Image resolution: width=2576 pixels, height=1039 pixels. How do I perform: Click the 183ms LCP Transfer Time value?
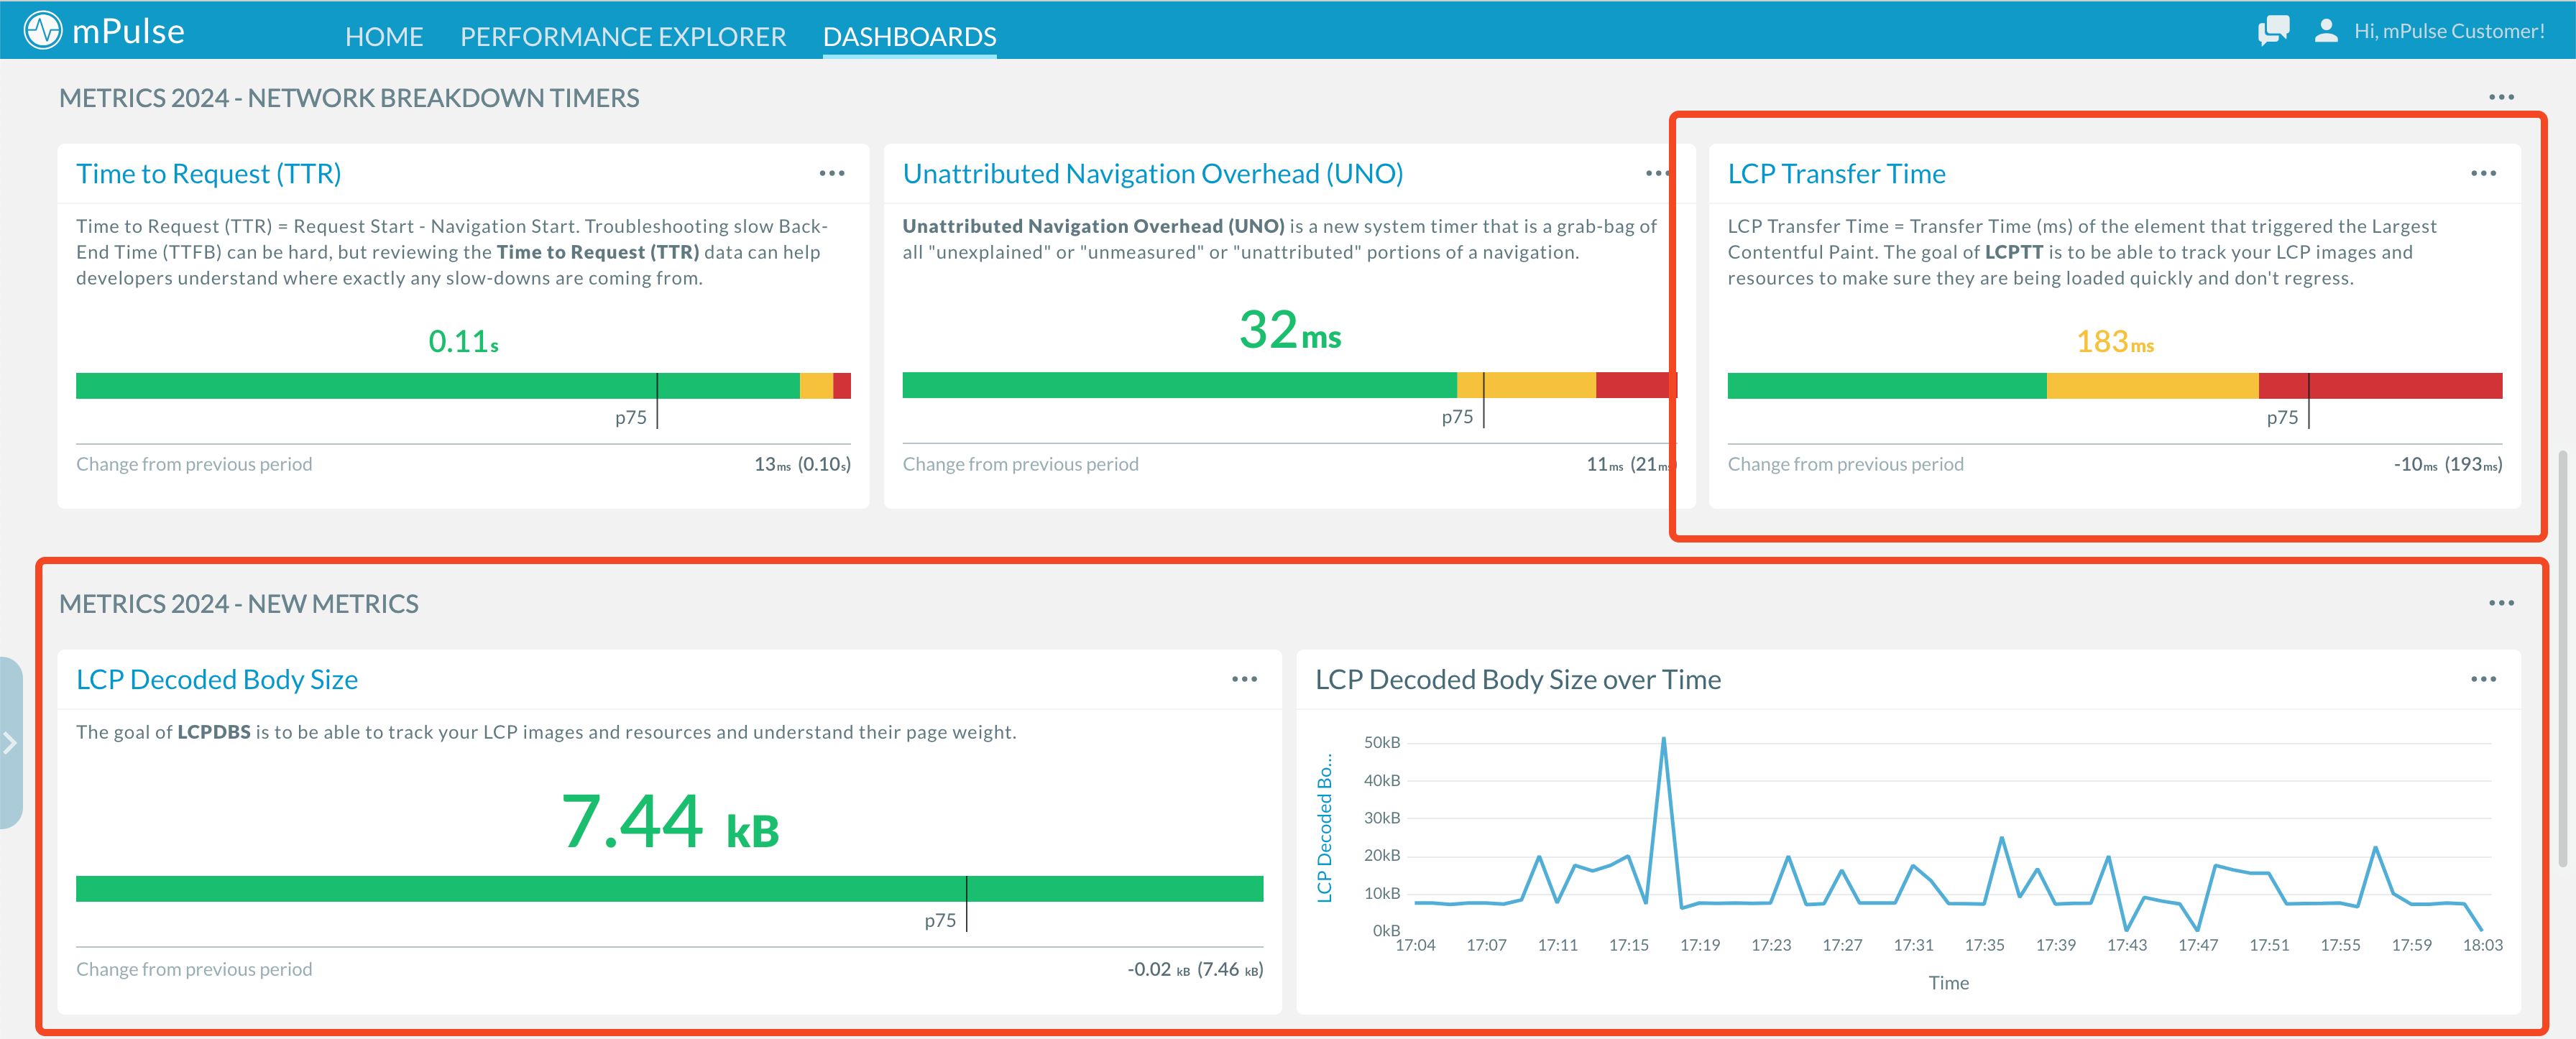tap(2114, 341)
